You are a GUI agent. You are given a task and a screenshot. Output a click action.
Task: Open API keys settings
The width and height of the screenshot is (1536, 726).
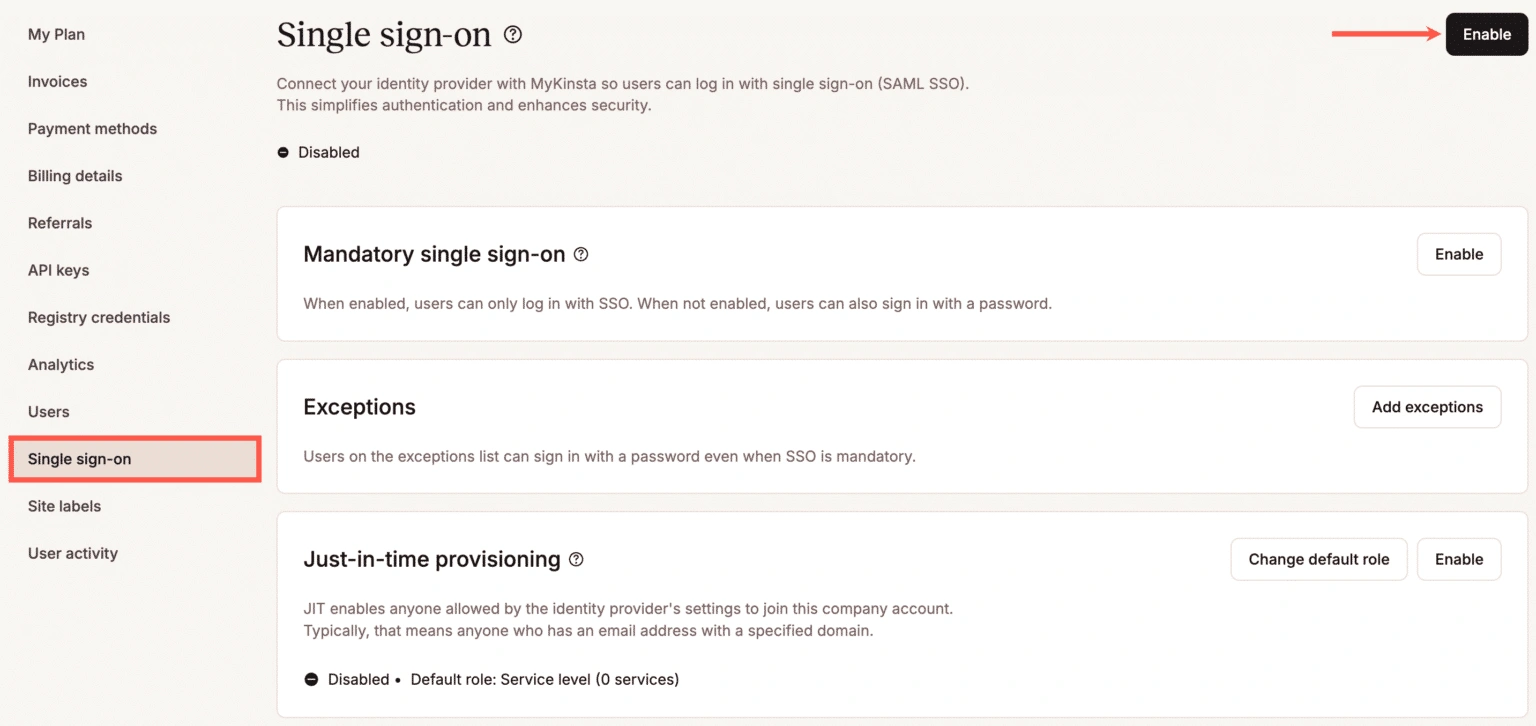click(x=58, y=270)
